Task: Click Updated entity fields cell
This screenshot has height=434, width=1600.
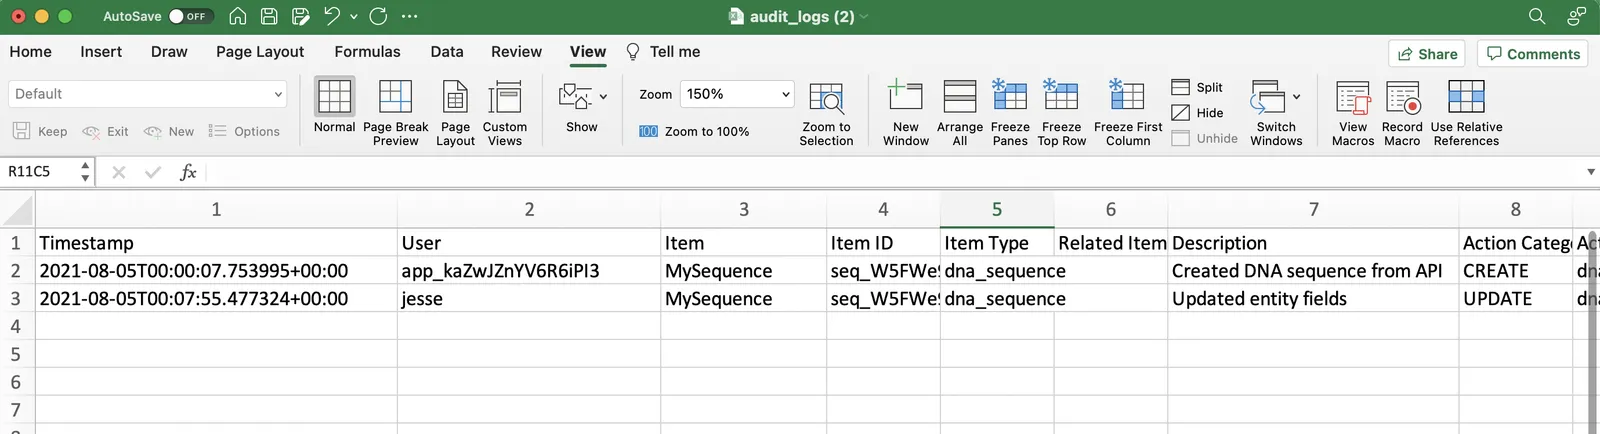Action: pyautogui.click(x=1313, y=299)
